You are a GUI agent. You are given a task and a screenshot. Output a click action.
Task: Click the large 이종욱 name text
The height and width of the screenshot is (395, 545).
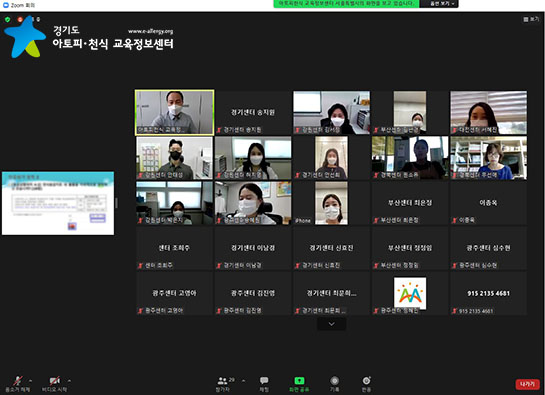tap(488, 202)
